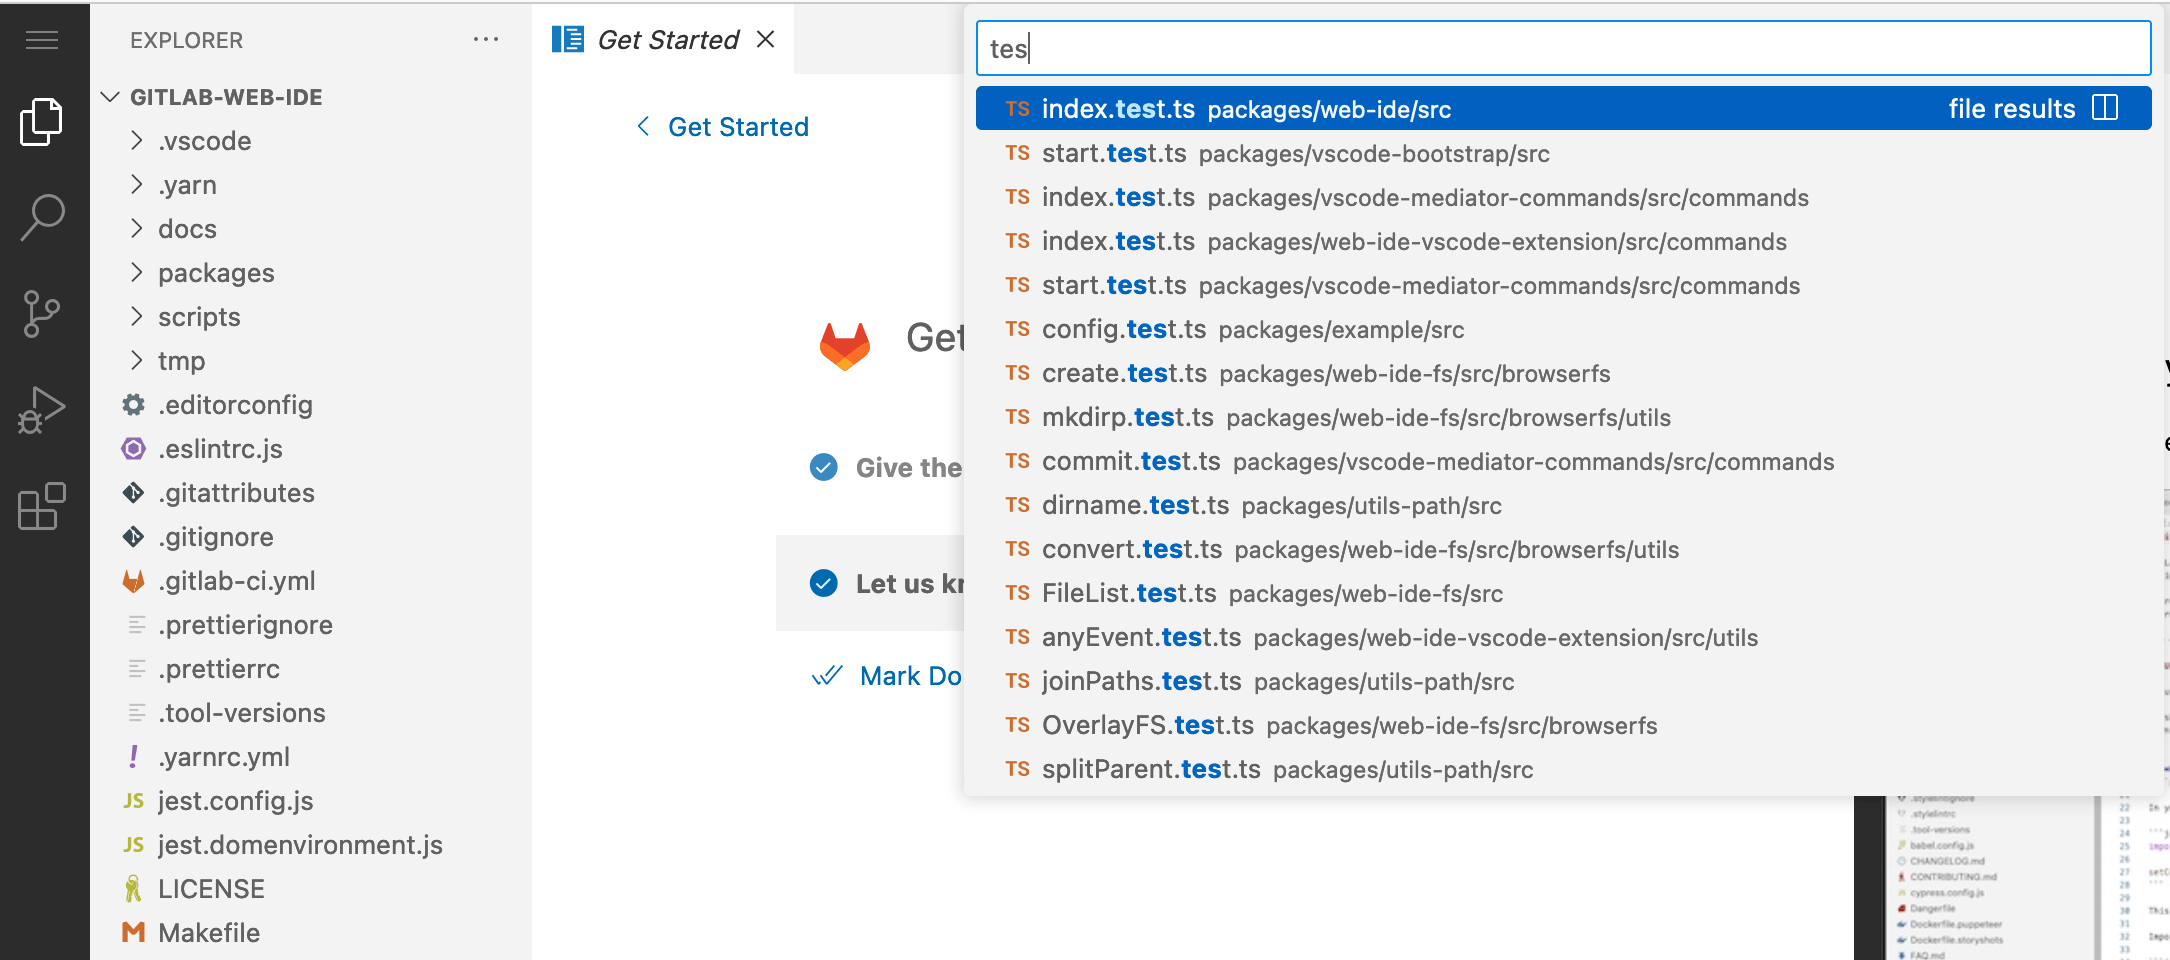2170x960 pixels.
Task: Click the TS icon beside start.test.ts result
Action: pos(1017,154)
